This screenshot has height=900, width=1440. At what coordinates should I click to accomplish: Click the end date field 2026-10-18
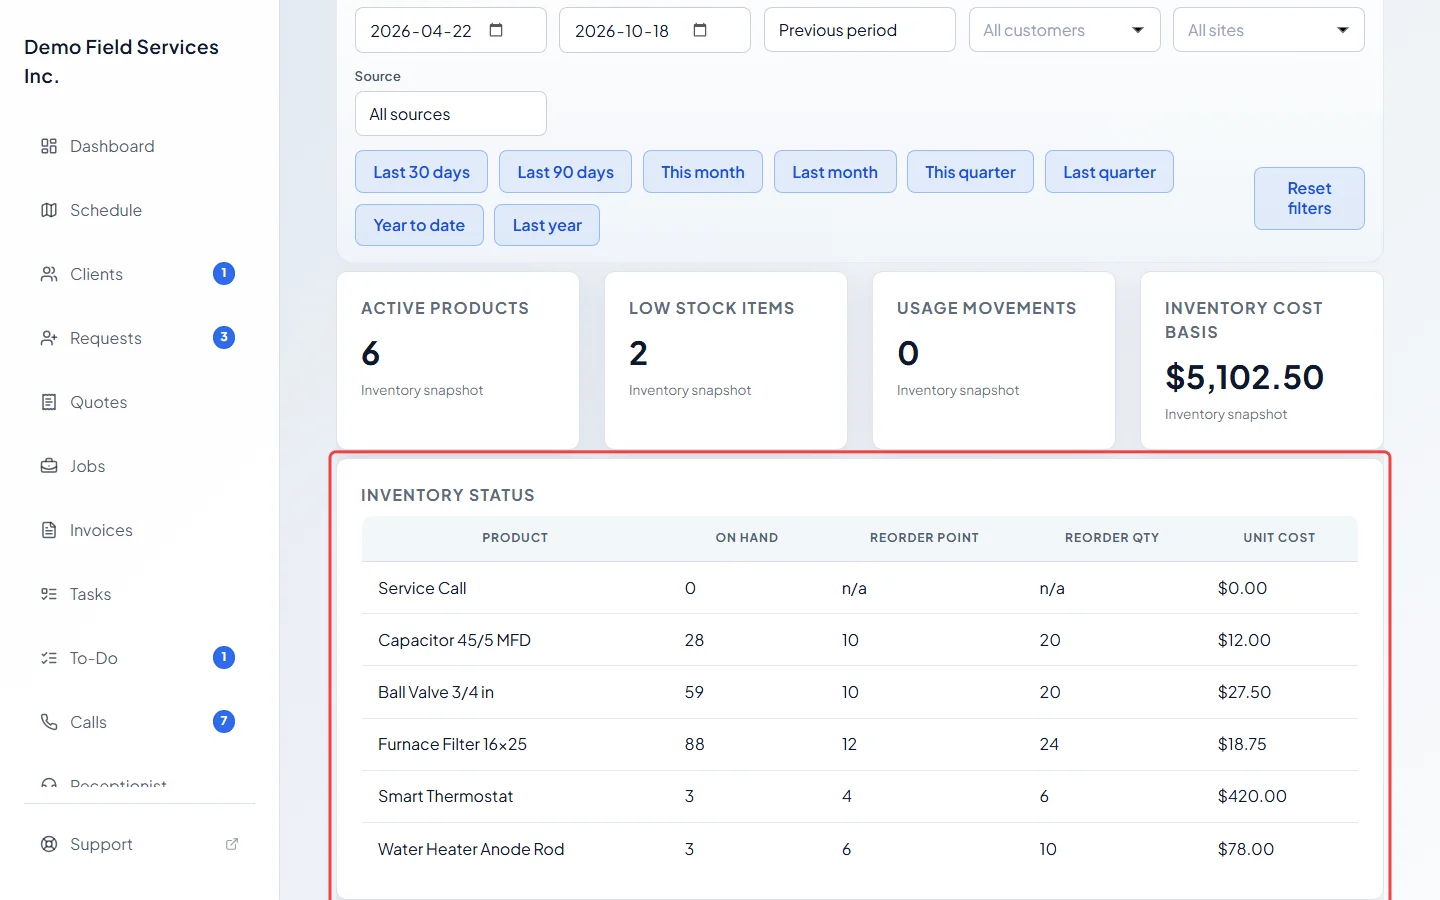[654, 30]
